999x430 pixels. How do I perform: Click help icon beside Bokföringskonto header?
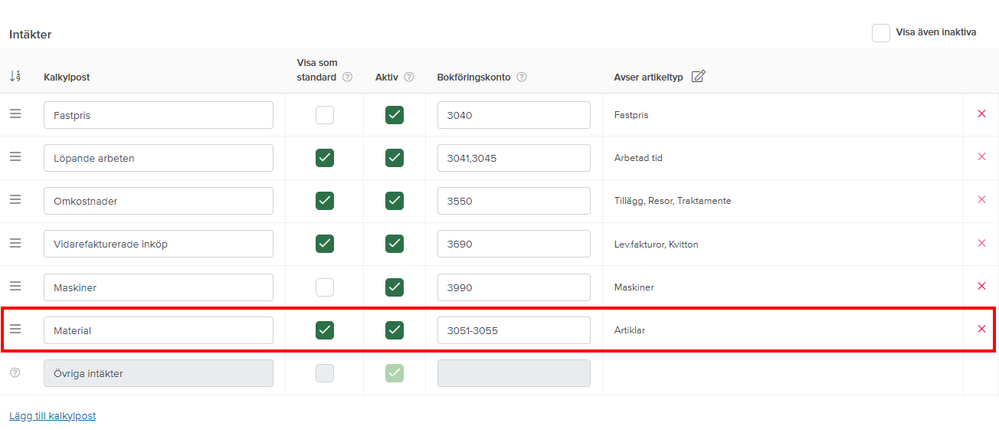pos(522,77)
